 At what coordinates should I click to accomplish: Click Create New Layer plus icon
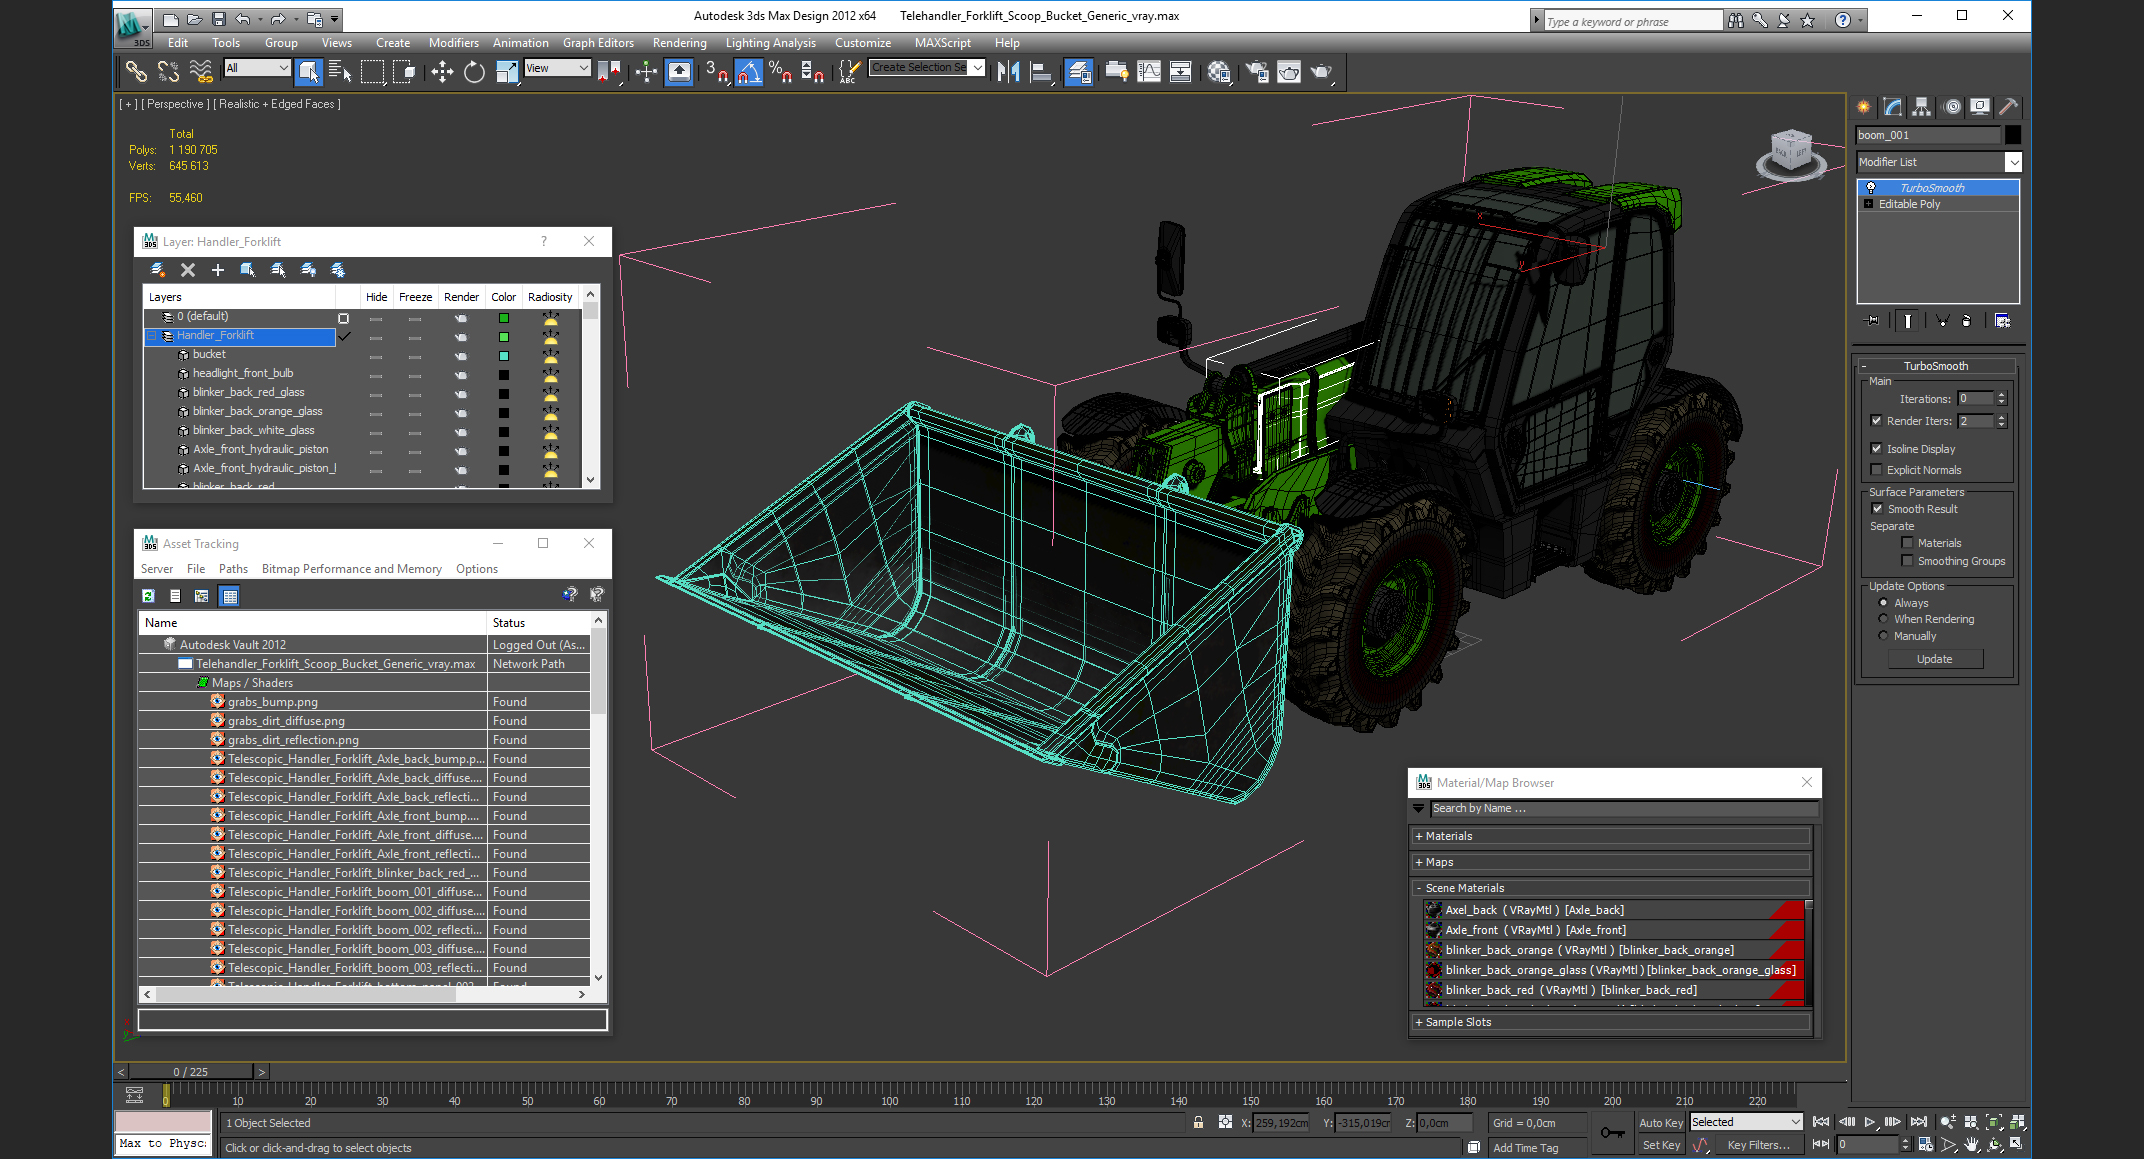[217, 270]
